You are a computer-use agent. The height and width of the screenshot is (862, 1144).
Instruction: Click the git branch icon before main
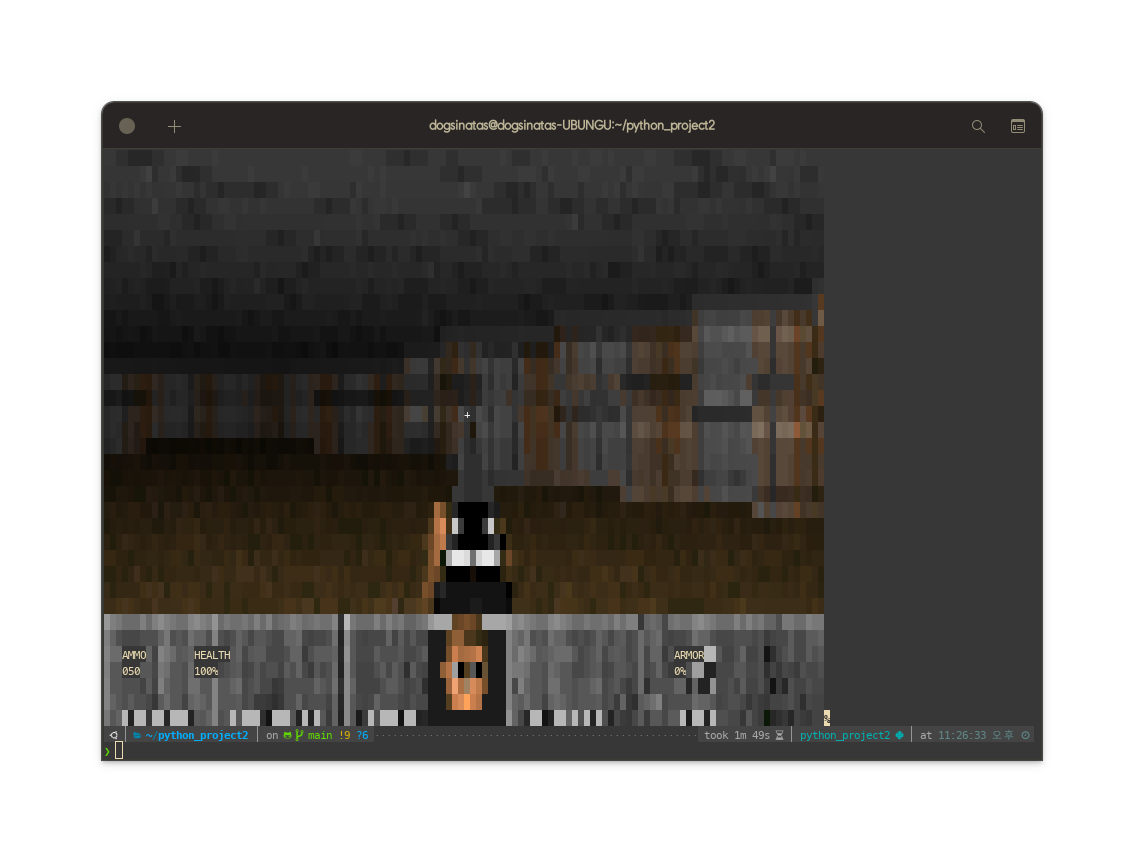[x=299, y=735]
